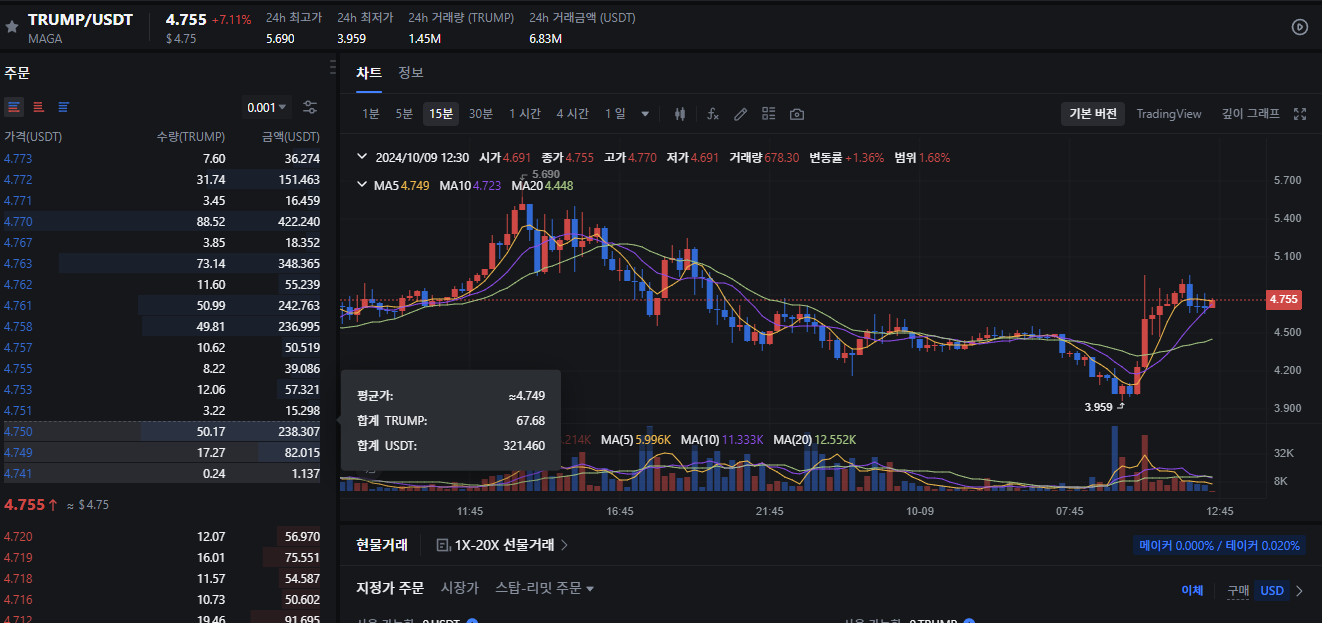The image size is (1322, 623).
Task: Click the 3.959 low price chart marker
Action: [1101, 407]
